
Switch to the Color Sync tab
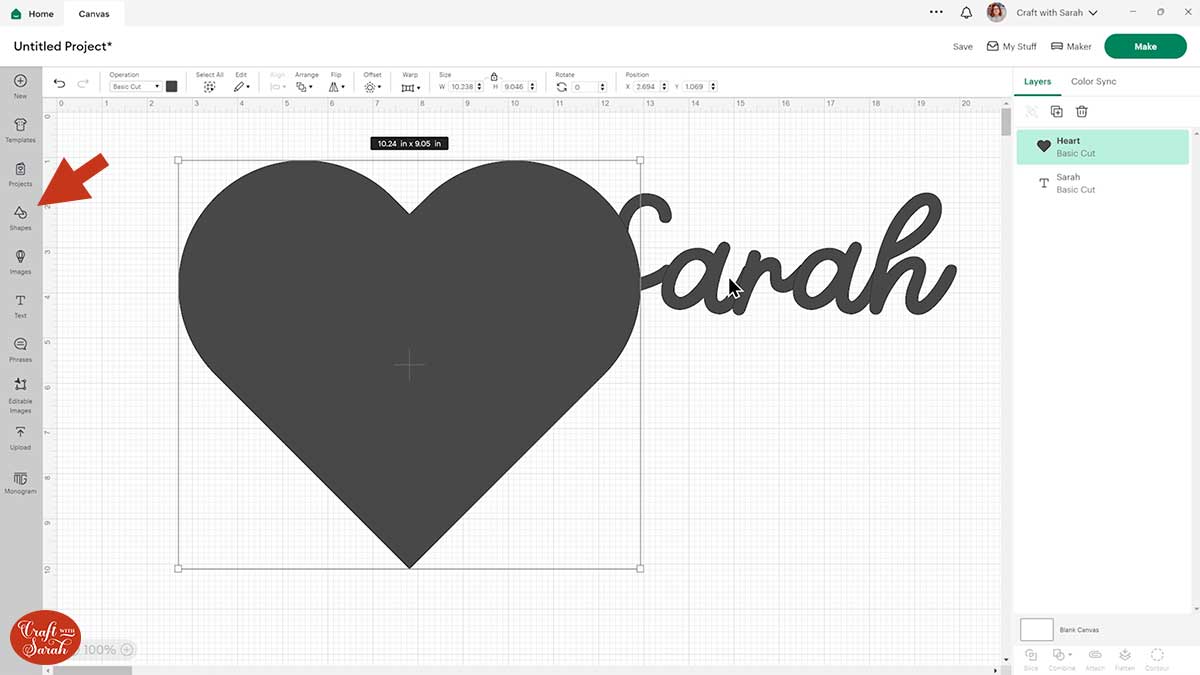coord(1093,81)
